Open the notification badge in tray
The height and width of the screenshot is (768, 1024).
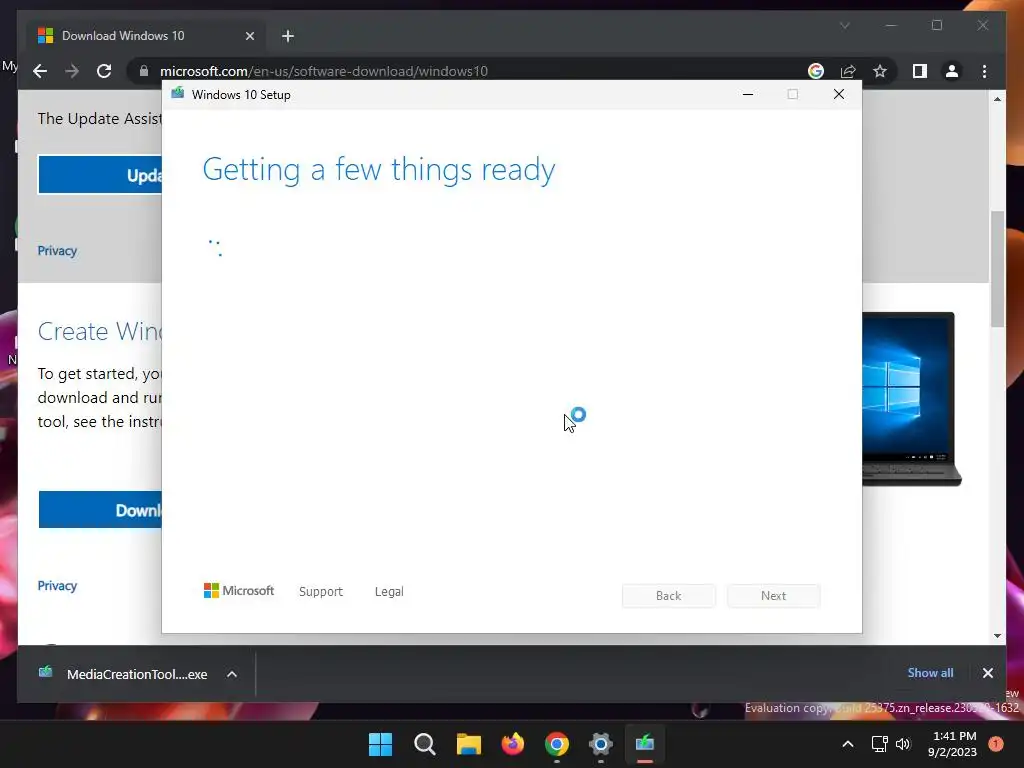pyautogui.click(x=995, y=743)
